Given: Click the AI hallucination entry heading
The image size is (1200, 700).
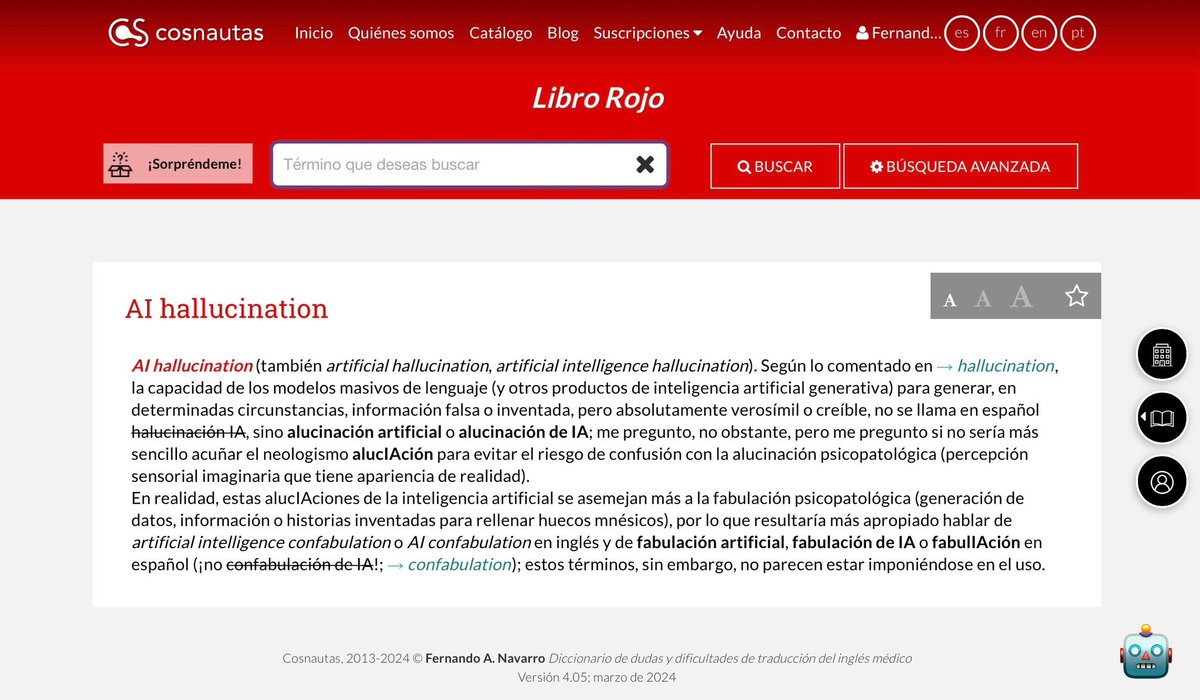Looking at the screenshot, I should (x=227, y=308).
